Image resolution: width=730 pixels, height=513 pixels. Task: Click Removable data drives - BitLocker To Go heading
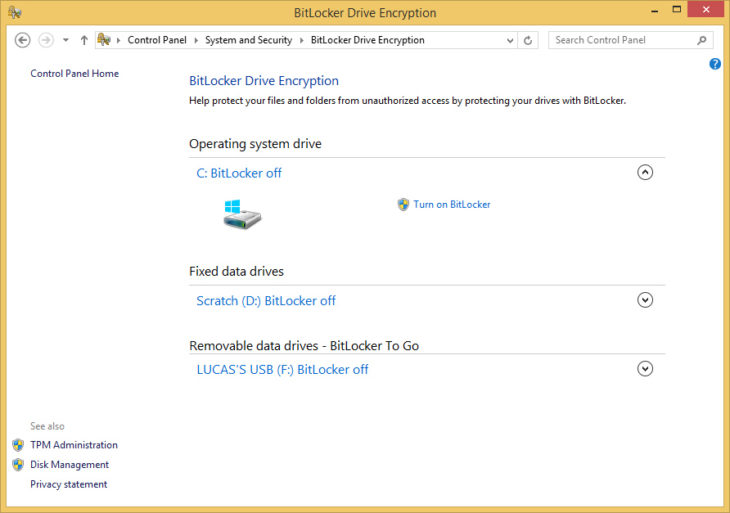(x=304, y=346)
